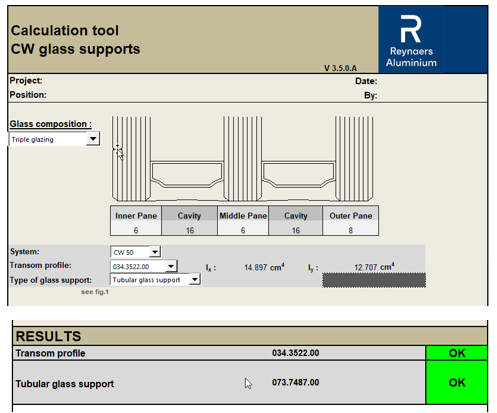Click the Calculation tool CW glass supports title
Image resolution: width=497 pixels, height=413 pixels.
coord(75,40)
